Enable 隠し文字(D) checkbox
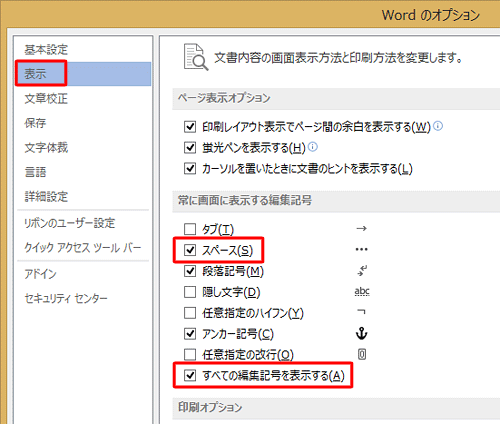The width and height of the screenshot is (500, 424). coord(190,292)
